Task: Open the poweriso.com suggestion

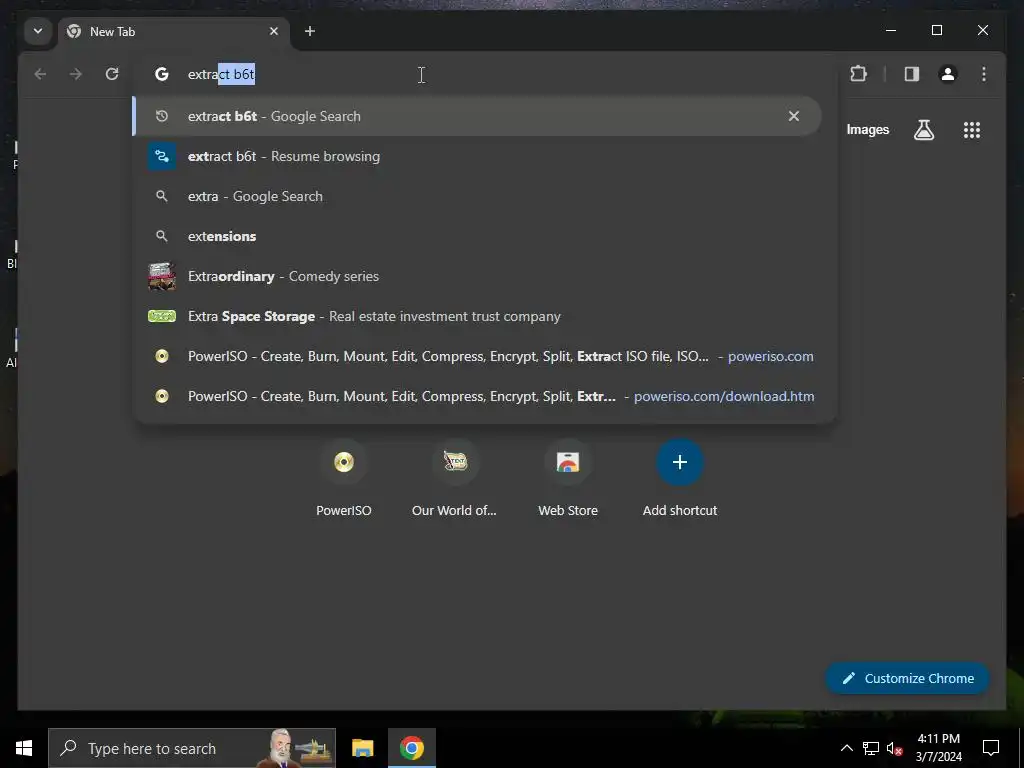Action: click(477, 357)
